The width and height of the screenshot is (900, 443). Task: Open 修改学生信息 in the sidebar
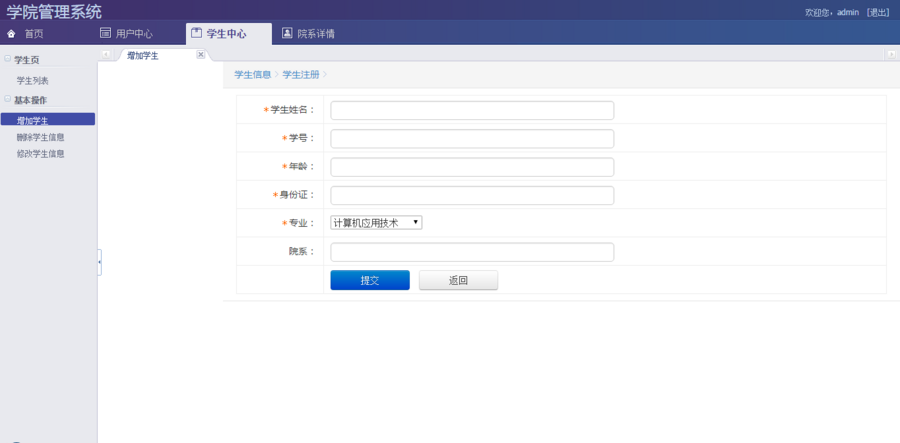40,154
